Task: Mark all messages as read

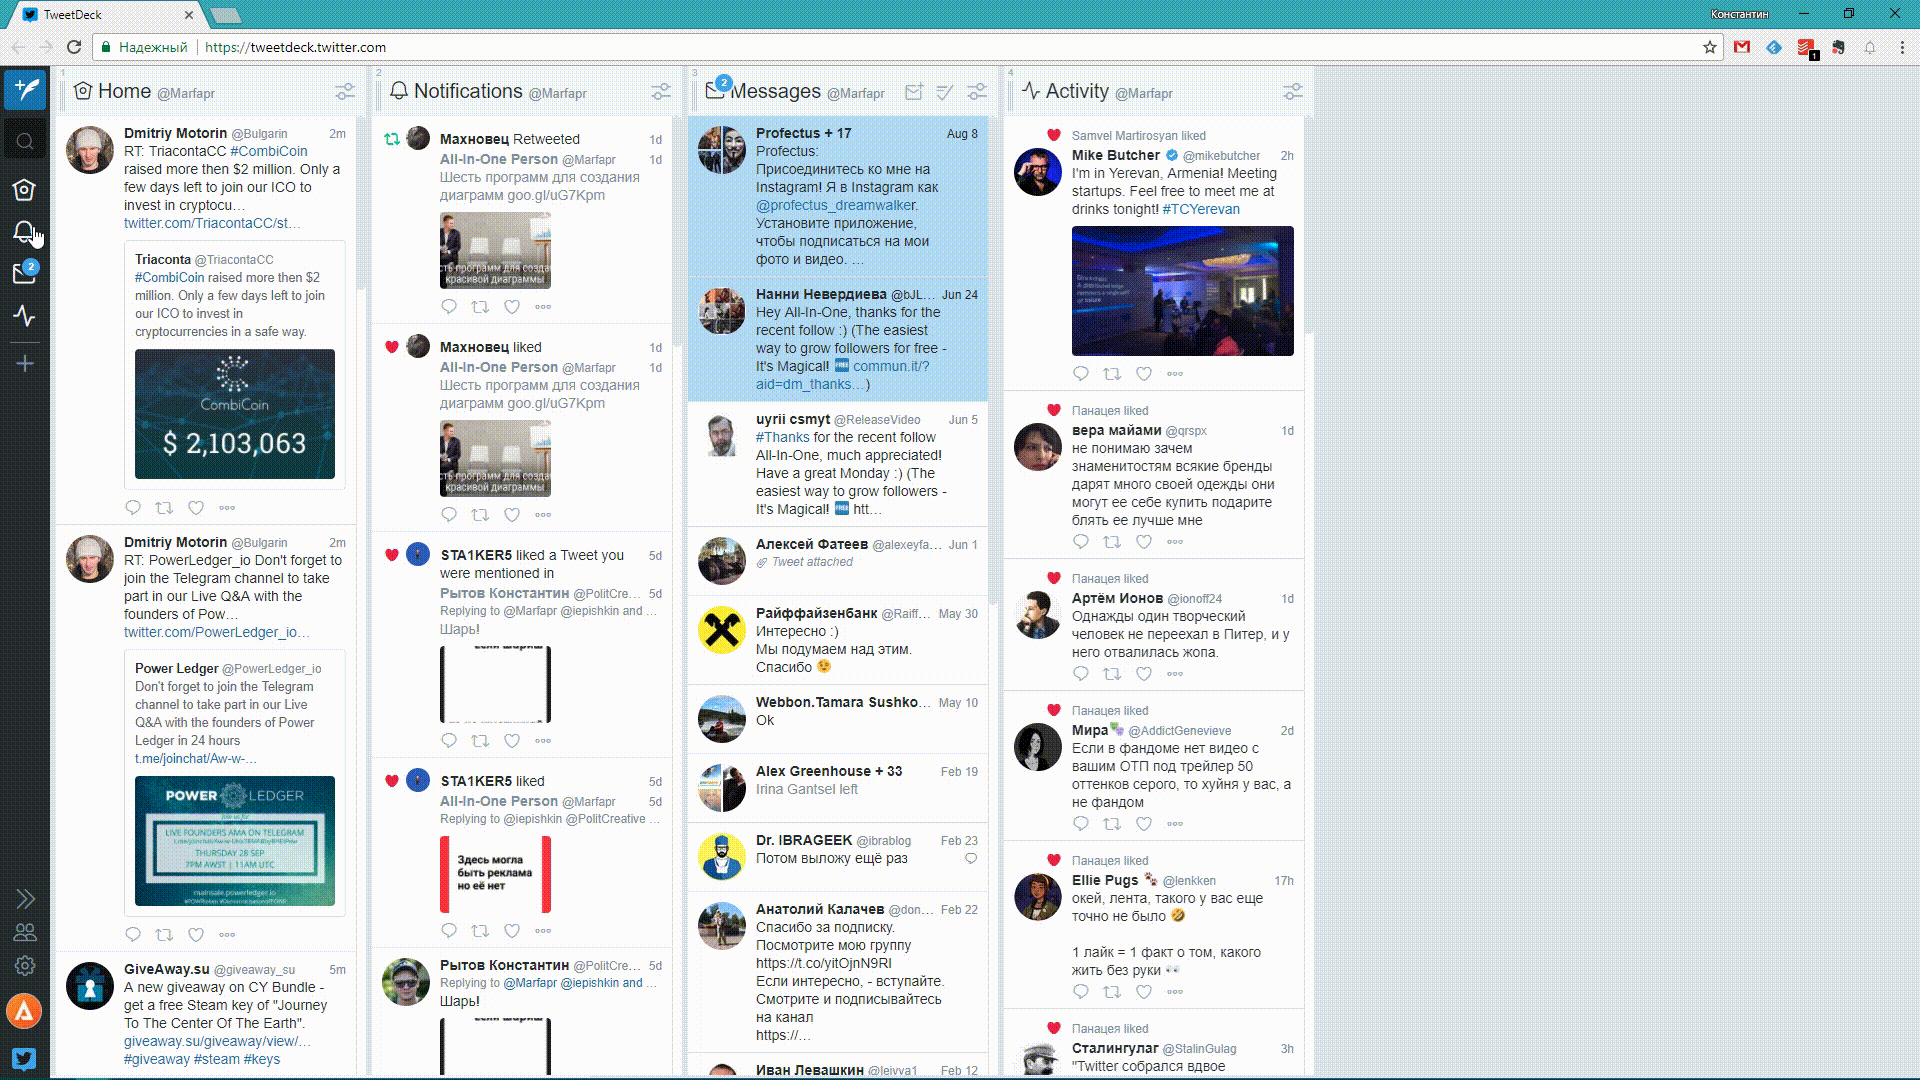Action: (944, 92)
